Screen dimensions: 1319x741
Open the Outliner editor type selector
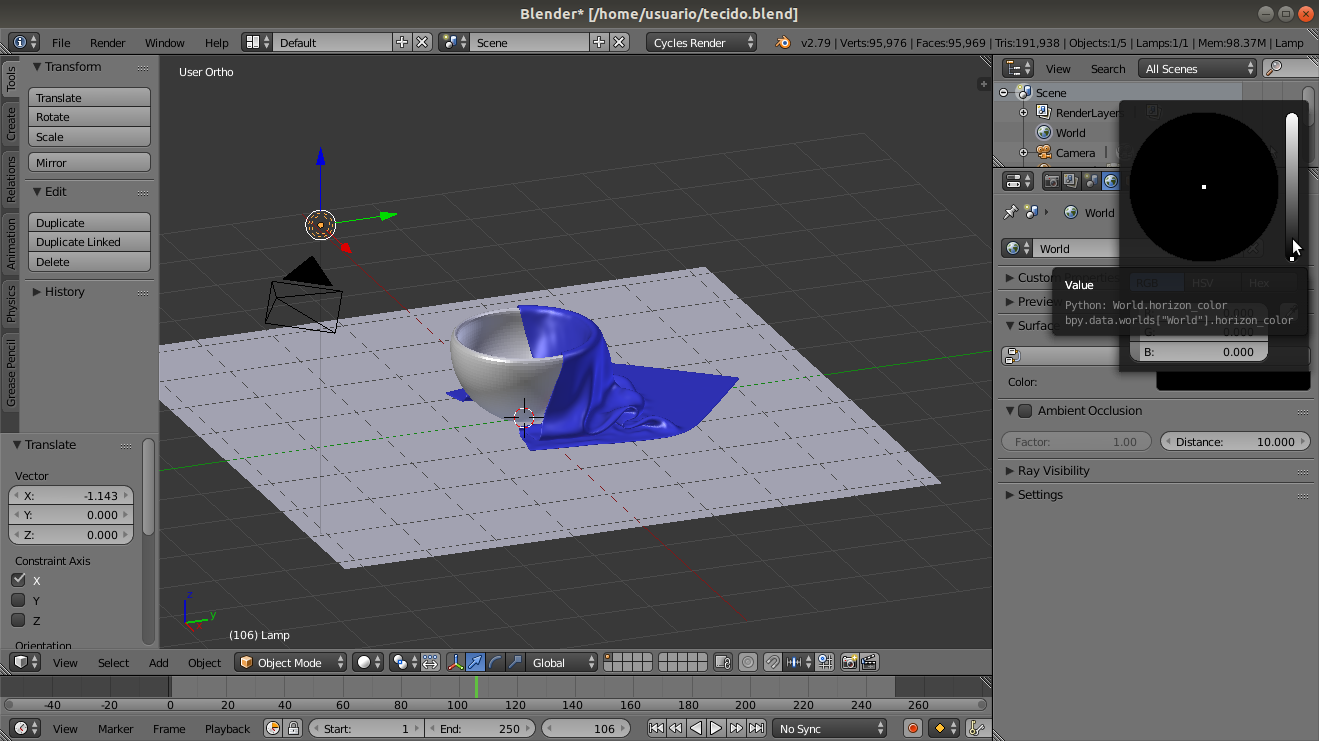pyautogui.click(x=1018, y=68)
